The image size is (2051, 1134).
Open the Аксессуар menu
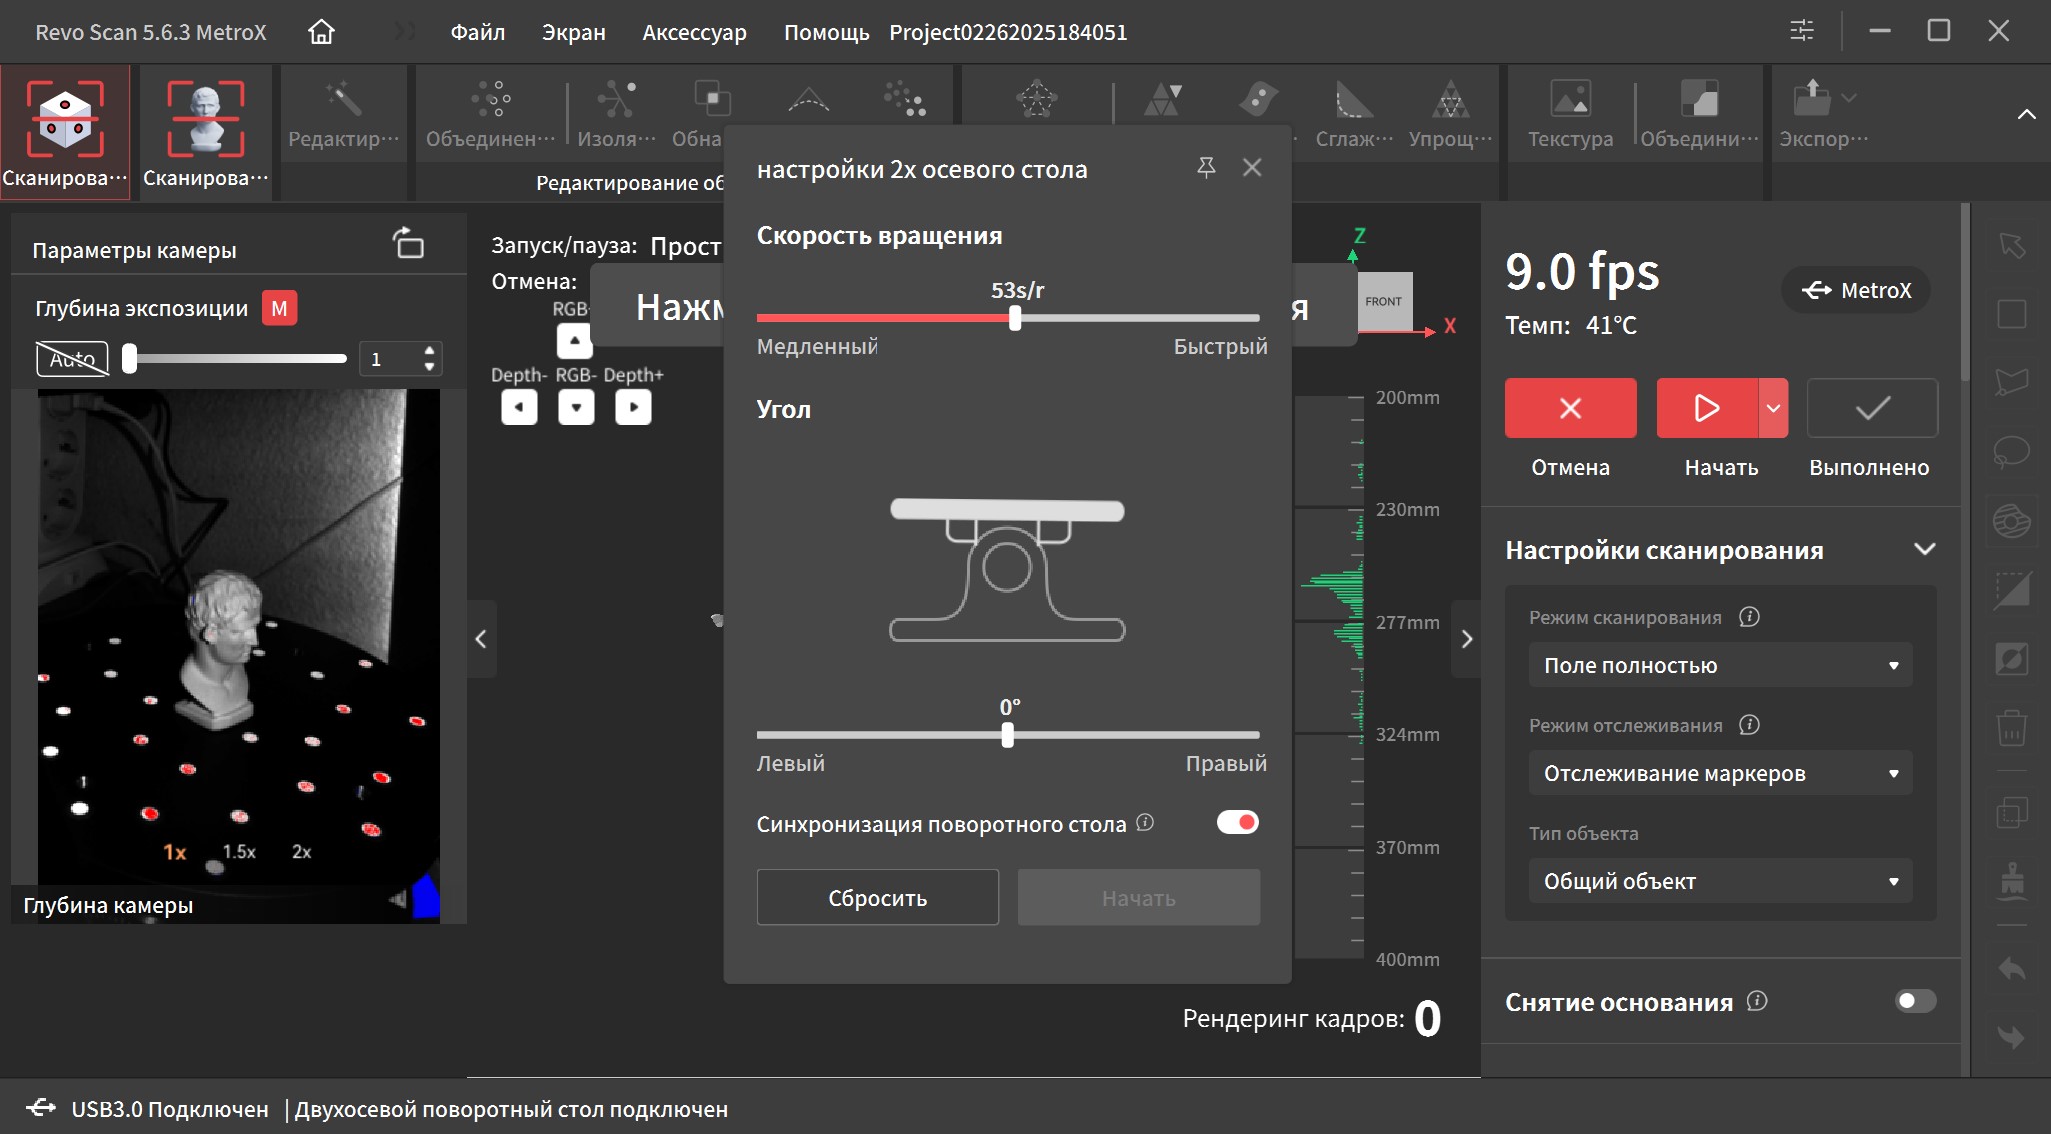[x=694, y=32]
